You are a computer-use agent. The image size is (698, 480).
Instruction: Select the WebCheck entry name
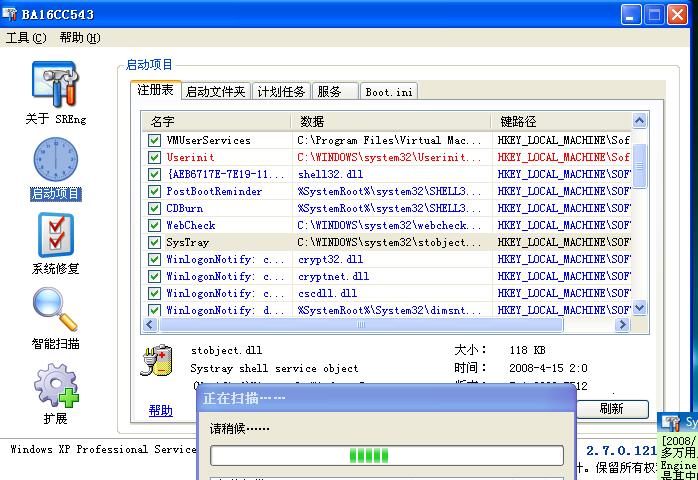point(191,225)
